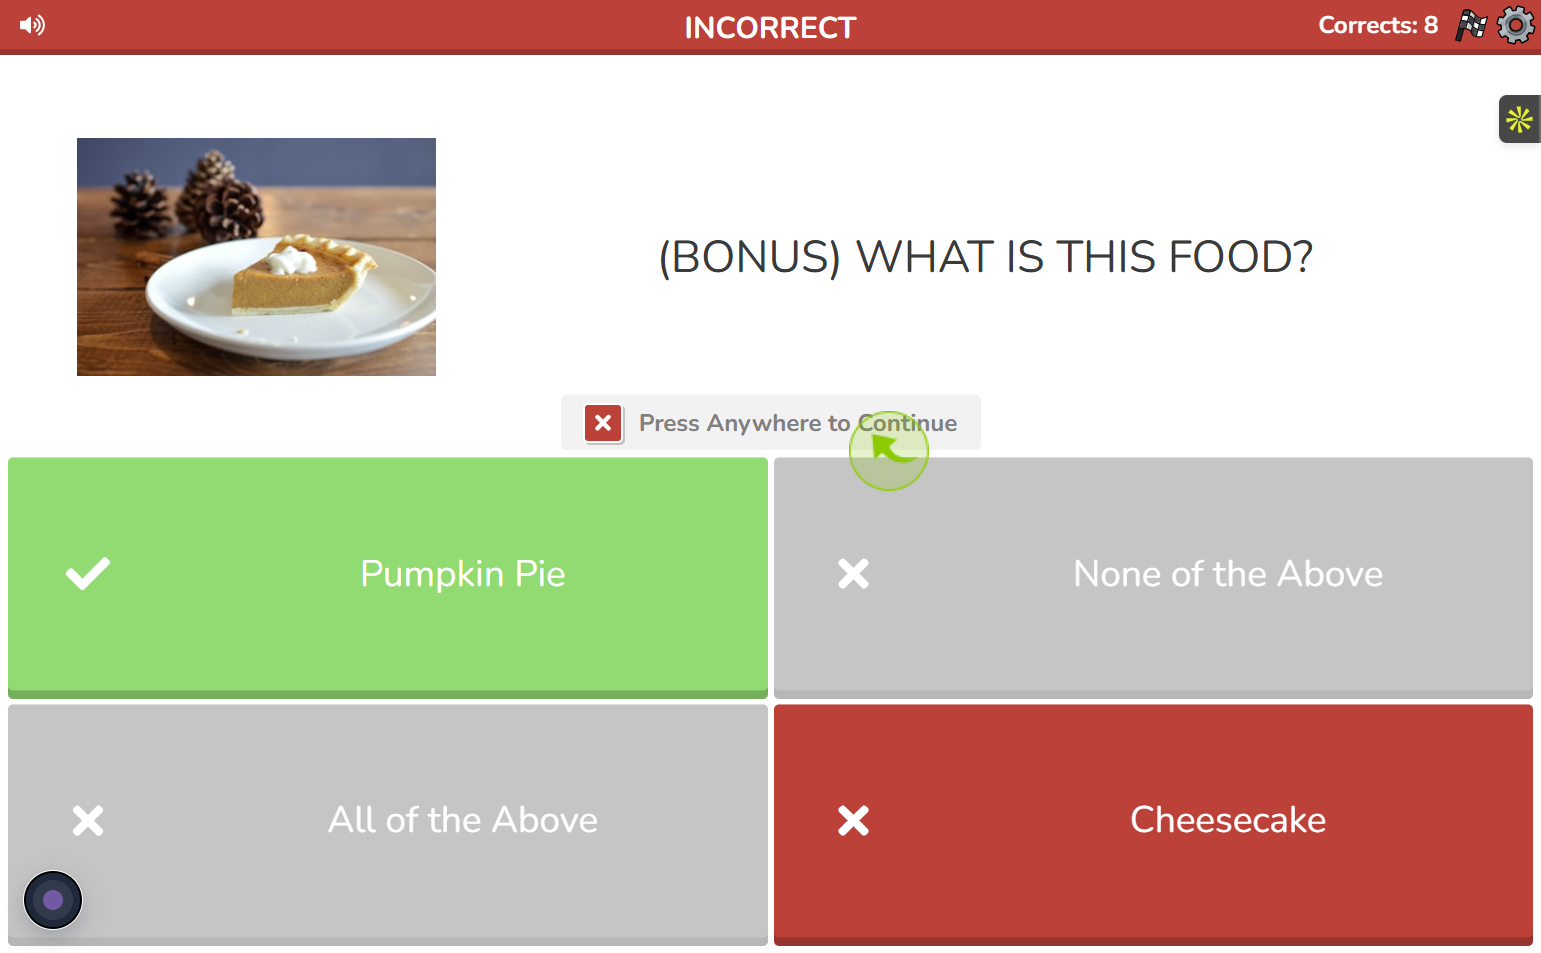Choose the None of the Above answer
Screen dimensions: 1541x953
click(1153, 577)
